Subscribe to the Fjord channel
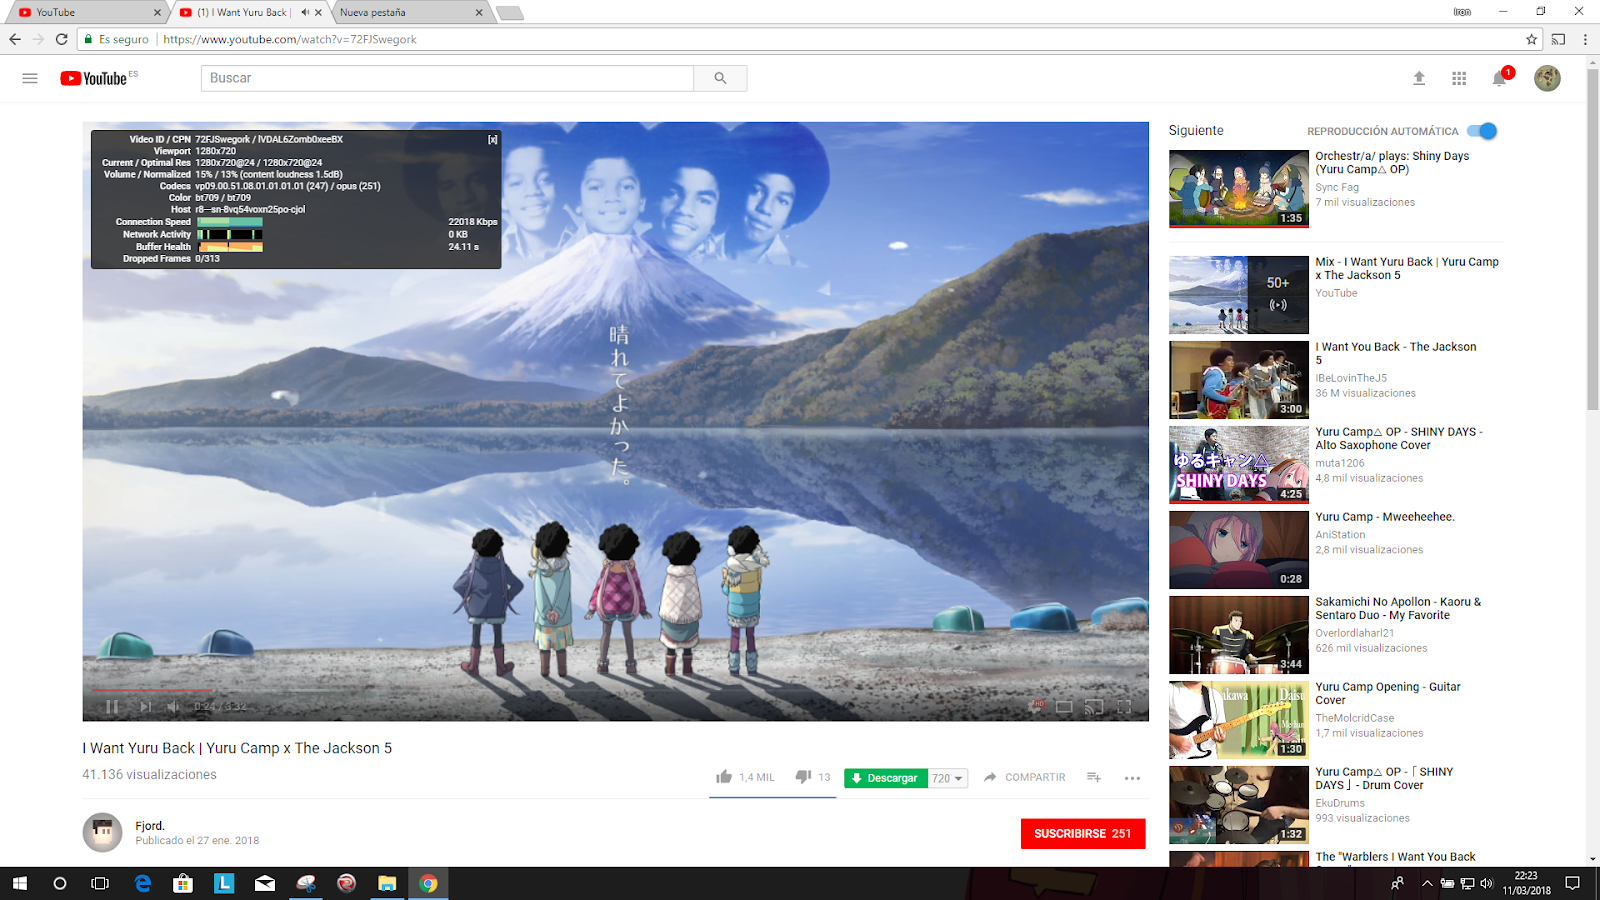This screenshot has height=900, width=1600. [x=1083, y=833]
